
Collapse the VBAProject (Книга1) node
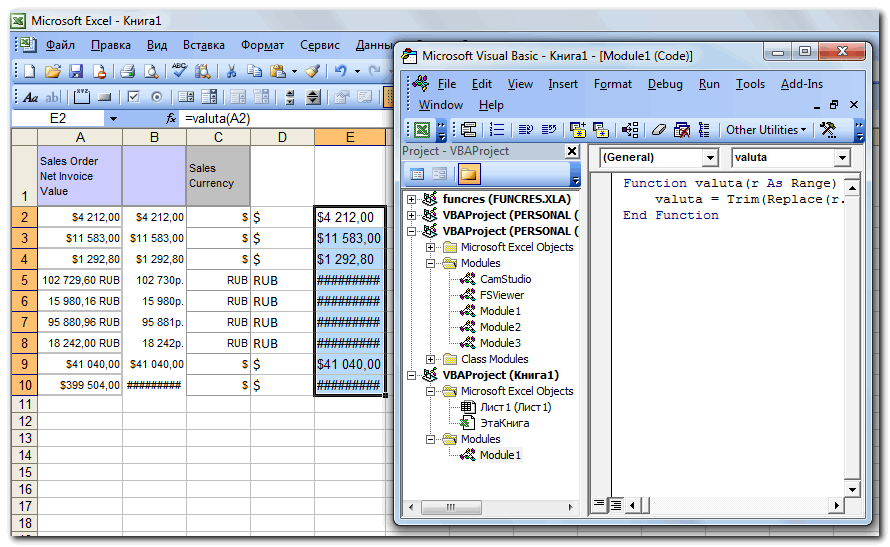pyautogui.click(x=412, y=375)
